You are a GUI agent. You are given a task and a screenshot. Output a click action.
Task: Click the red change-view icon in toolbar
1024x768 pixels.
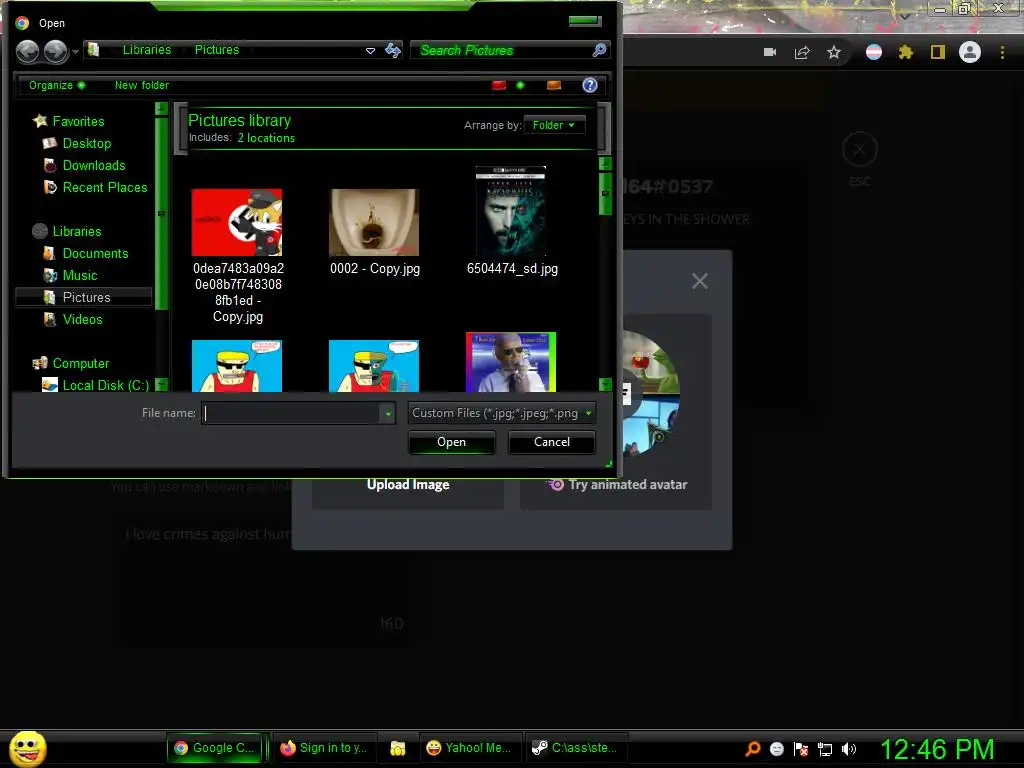499,85
